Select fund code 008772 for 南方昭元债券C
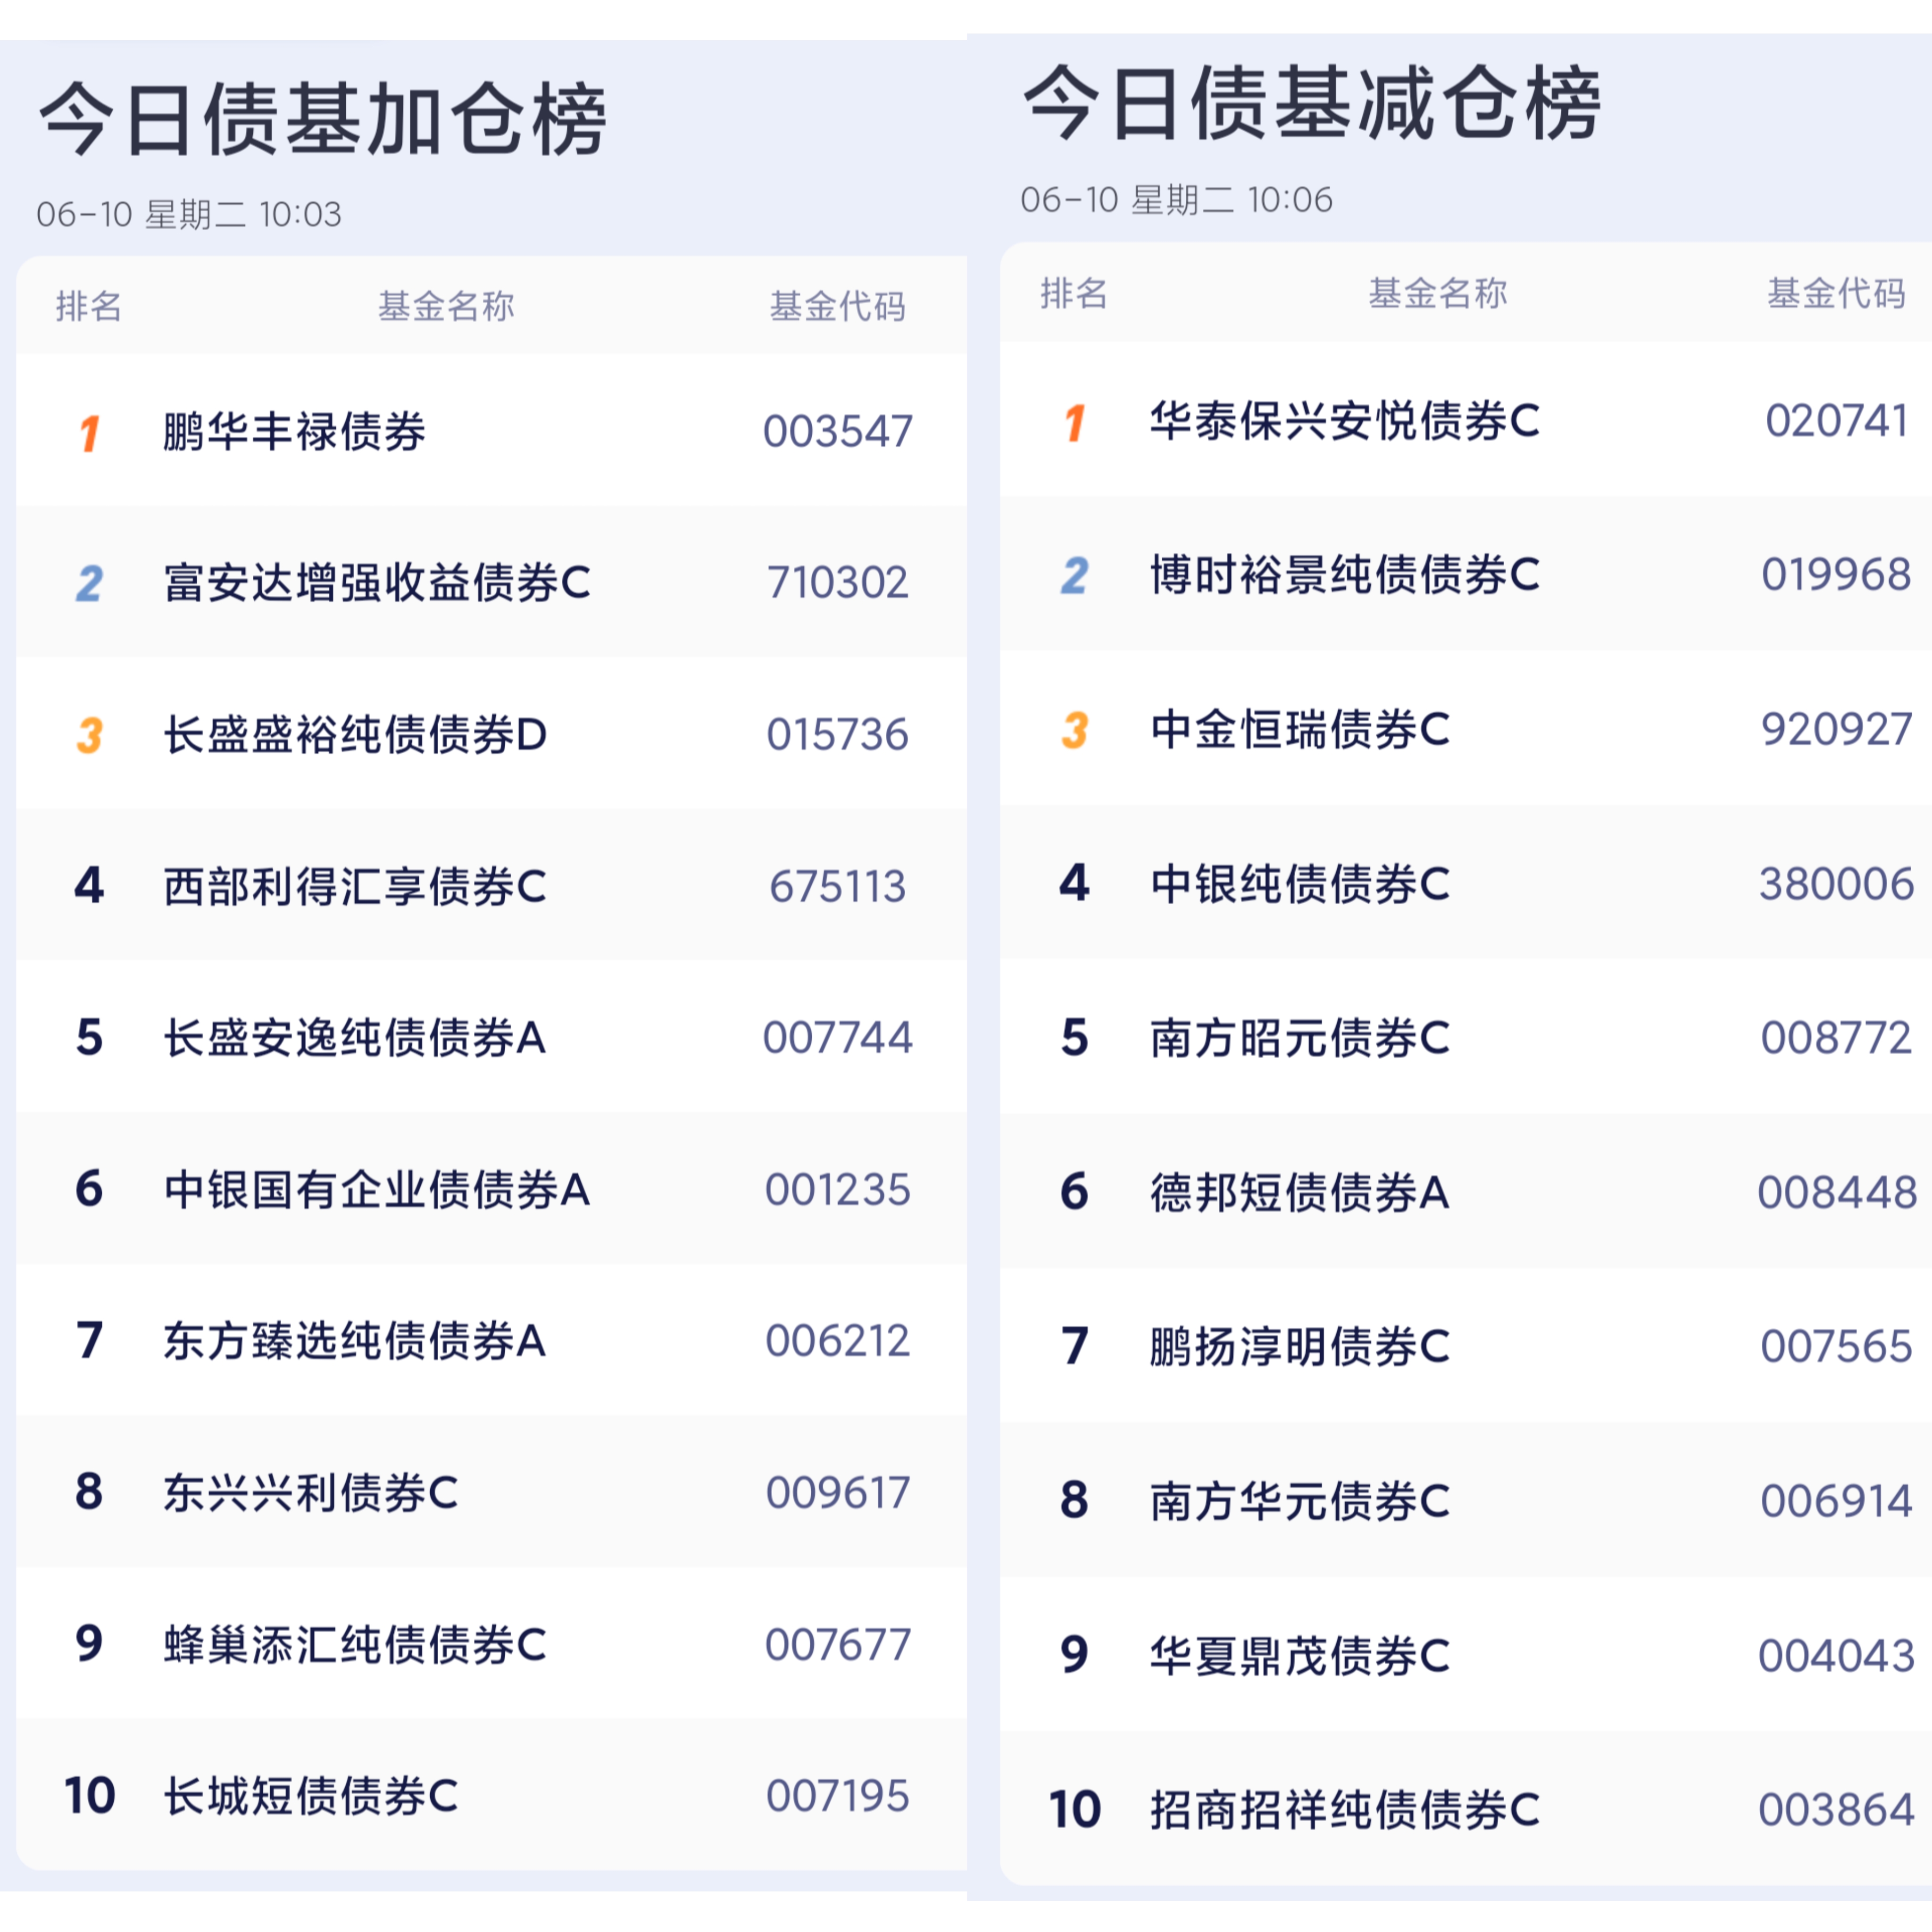This screenshot has width=1932, height=1932. pos(1836,1038)
